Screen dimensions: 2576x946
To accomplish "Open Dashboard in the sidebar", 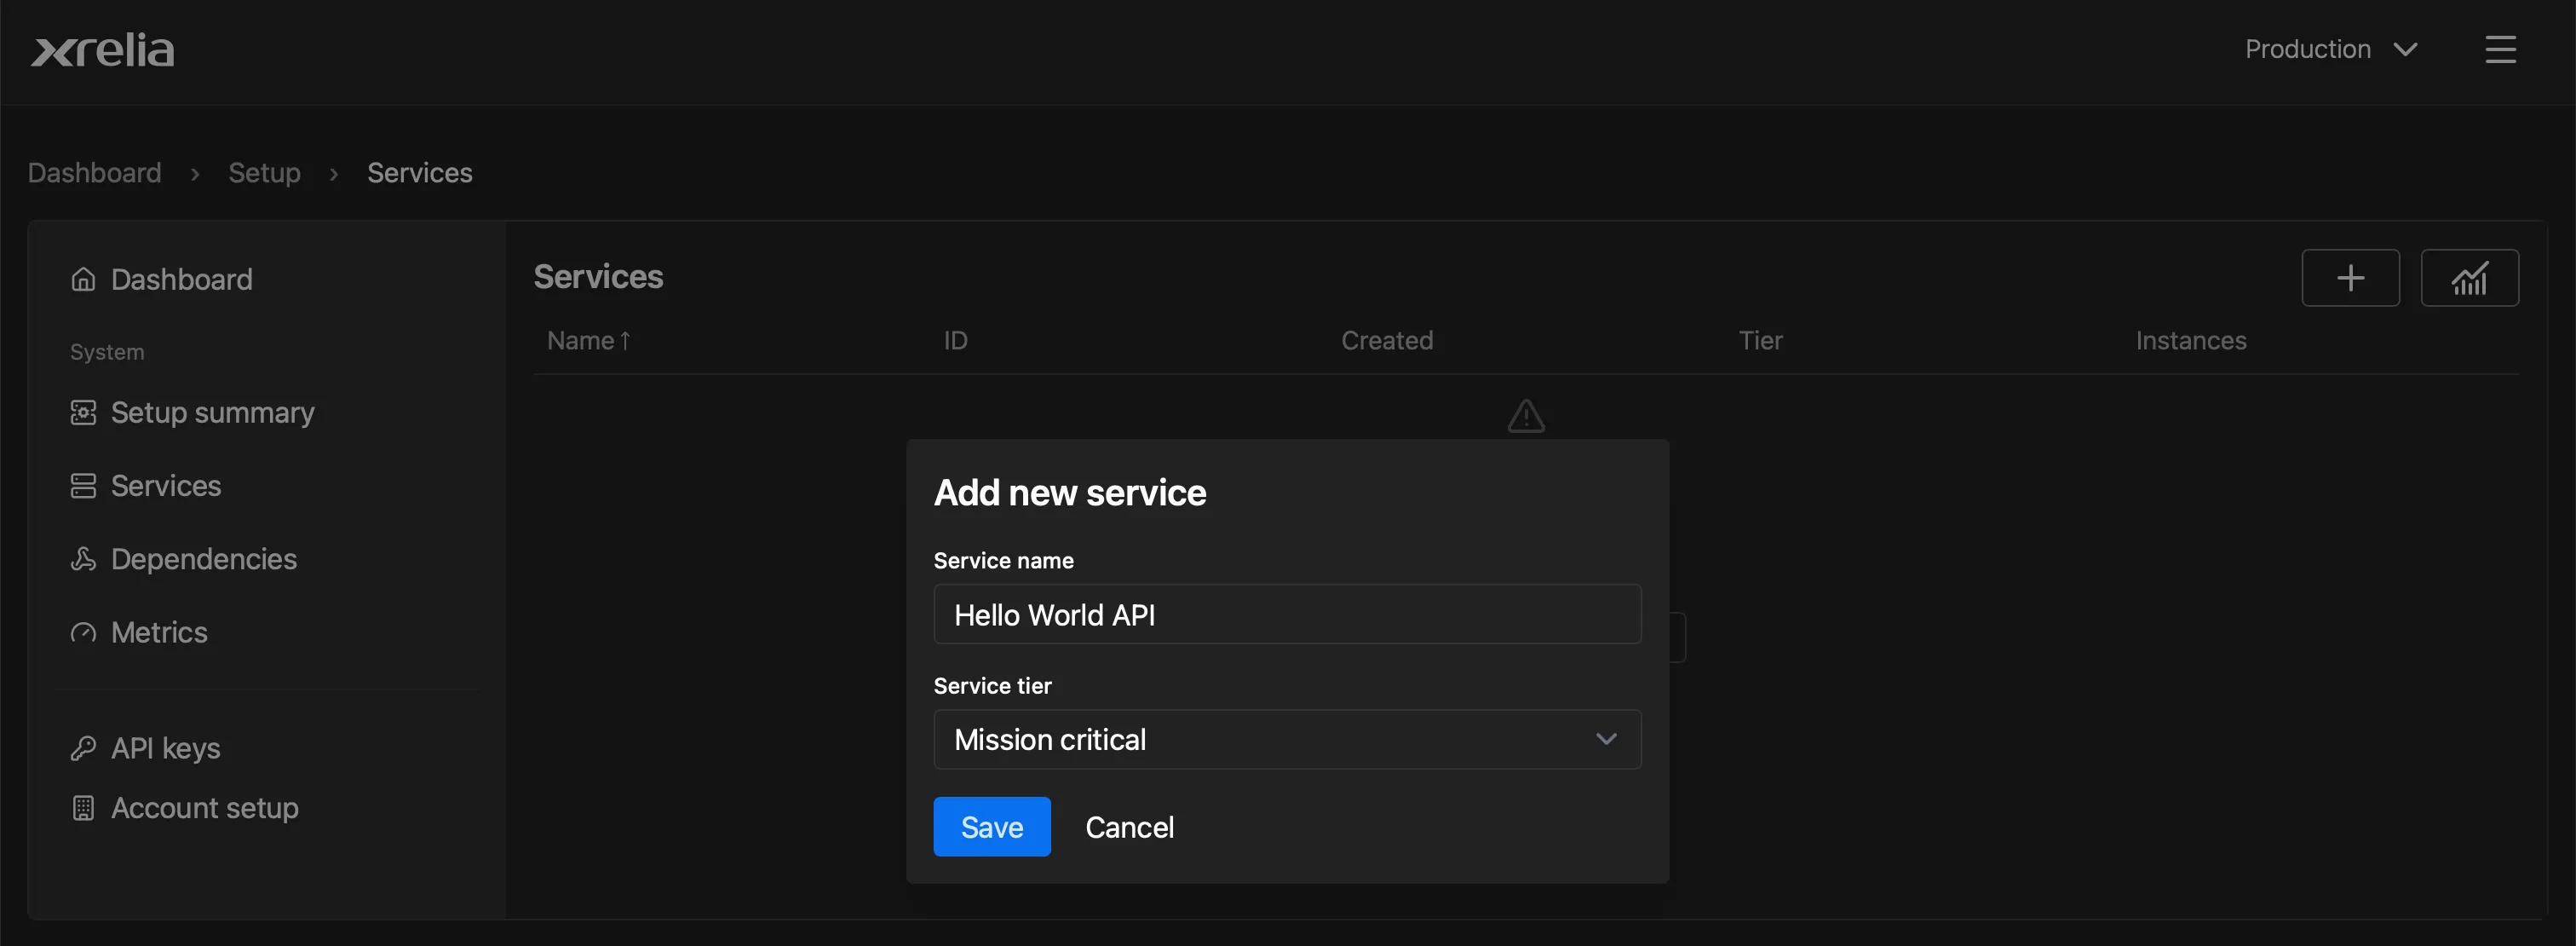I will click(161, 279).
